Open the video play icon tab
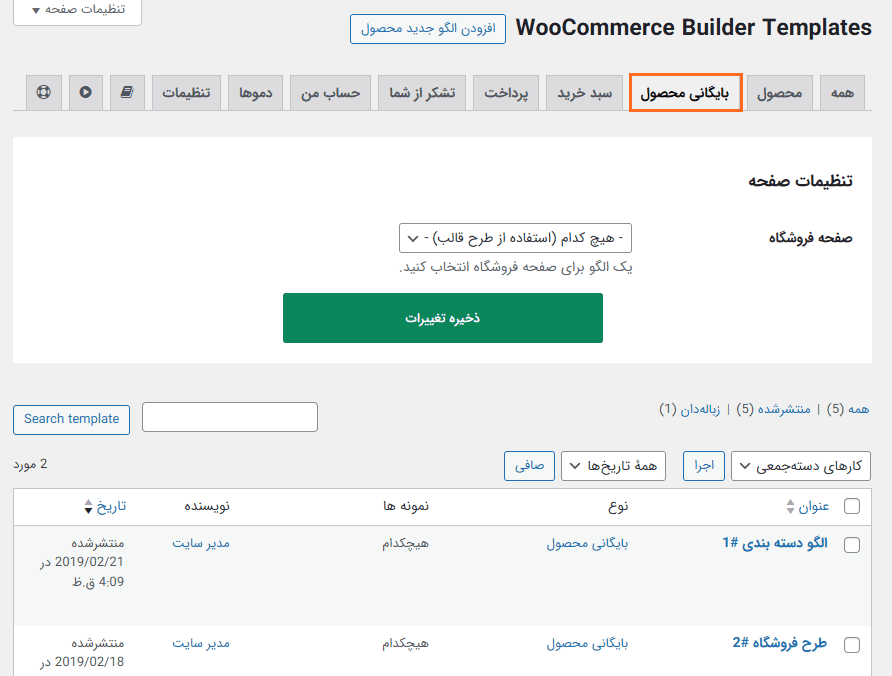The image size is (892, 676). click(x=85, y=92)
